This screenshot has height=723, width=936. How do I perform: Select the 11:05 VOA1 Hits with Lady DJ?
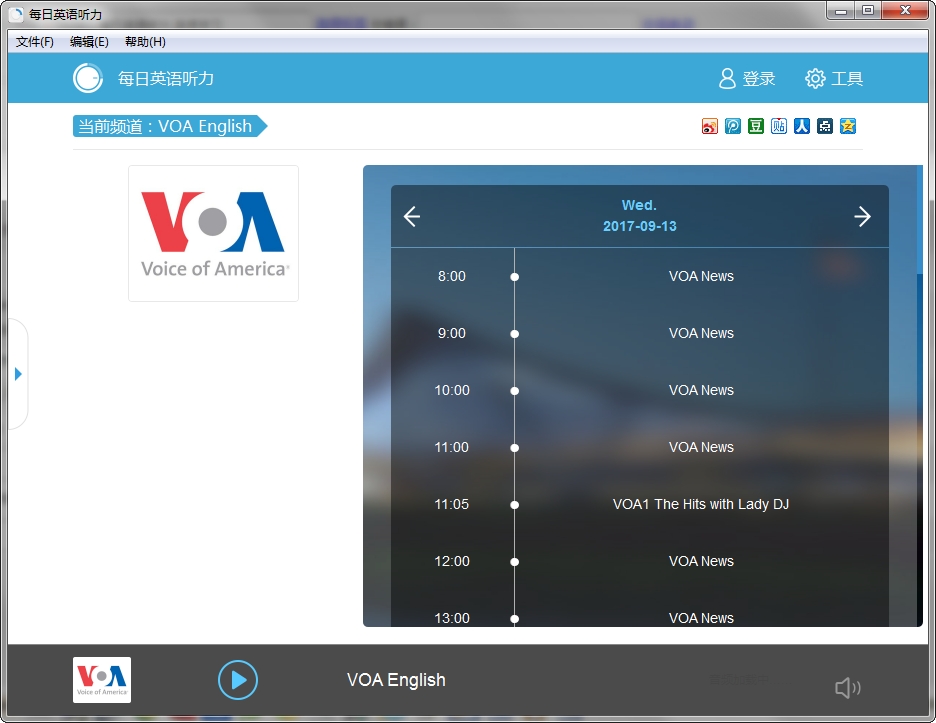tap(701, 504)
